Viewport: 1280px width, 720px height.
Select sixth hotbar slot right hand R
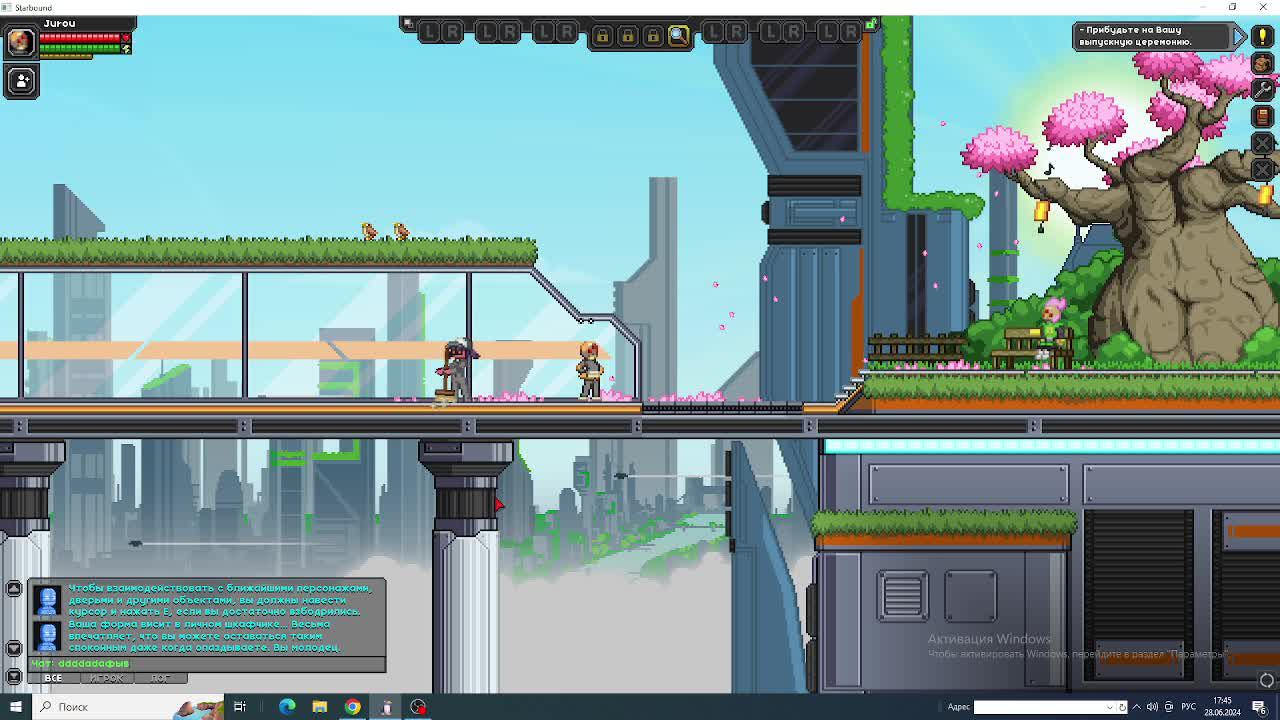tap(850, 32)
